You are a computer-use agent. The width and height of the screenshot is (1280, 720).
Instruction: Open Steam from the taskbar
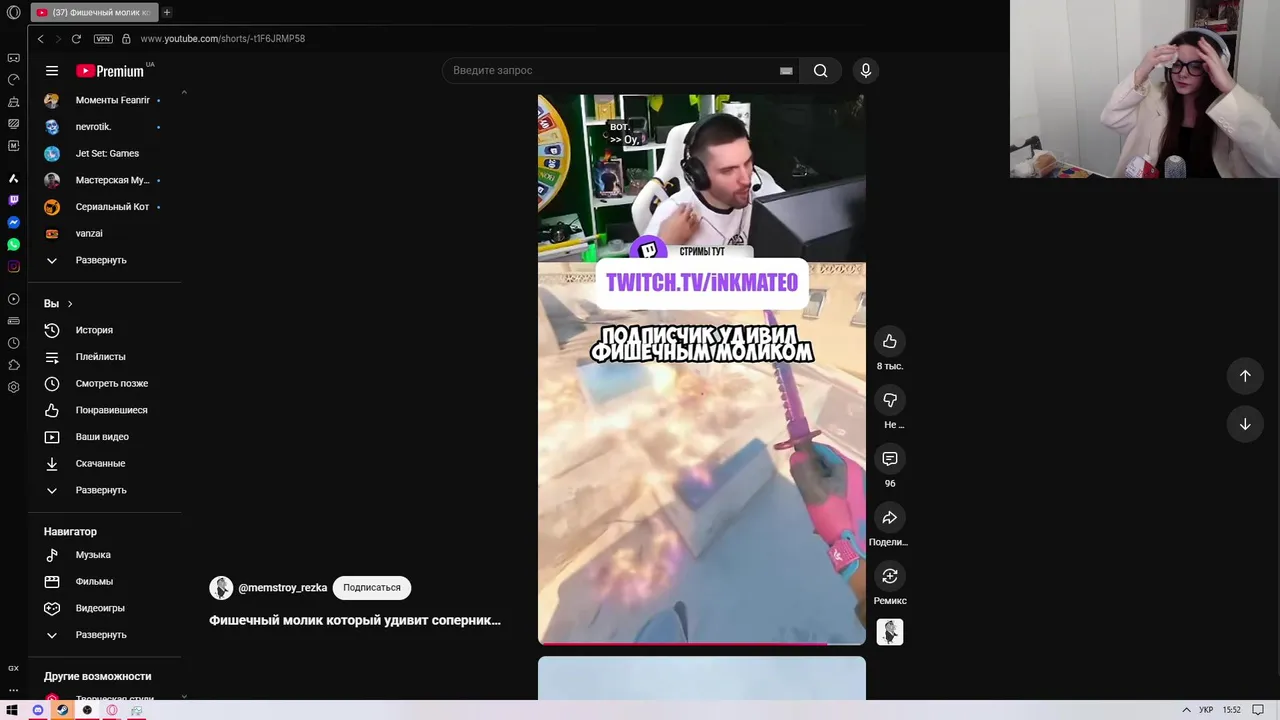click(x=62, y=710)
